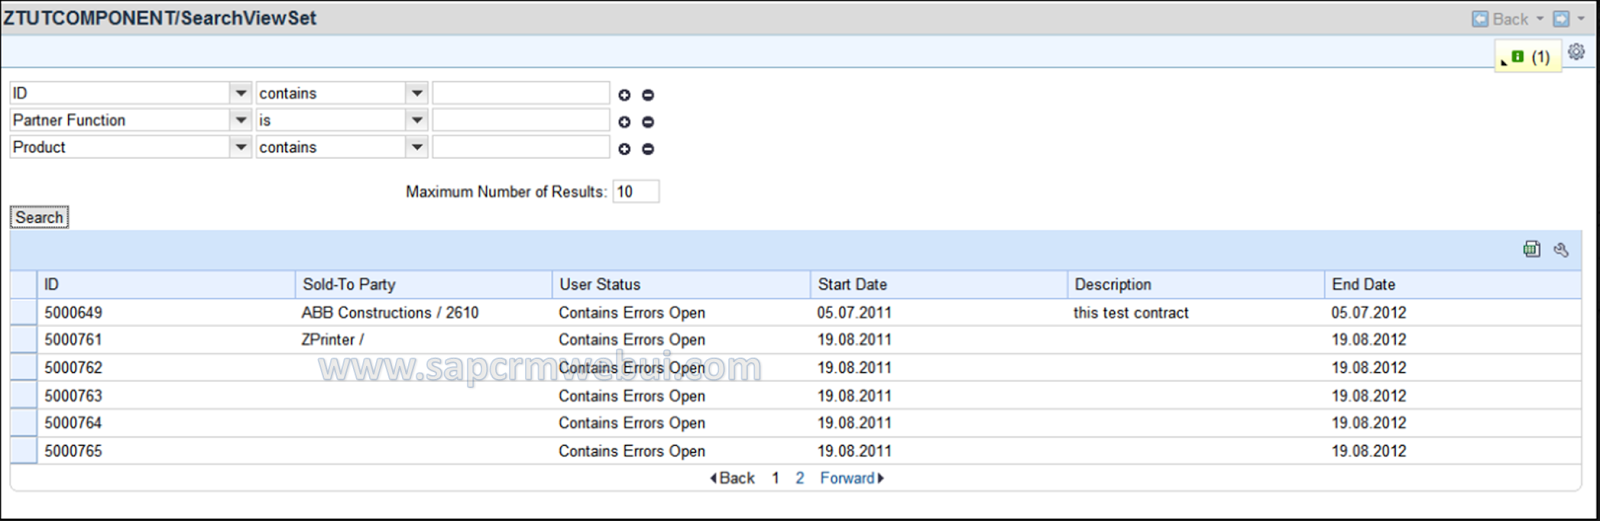1600x521 pixels.
Task: Click the Product value input field
Action: (x=521, y=147)
